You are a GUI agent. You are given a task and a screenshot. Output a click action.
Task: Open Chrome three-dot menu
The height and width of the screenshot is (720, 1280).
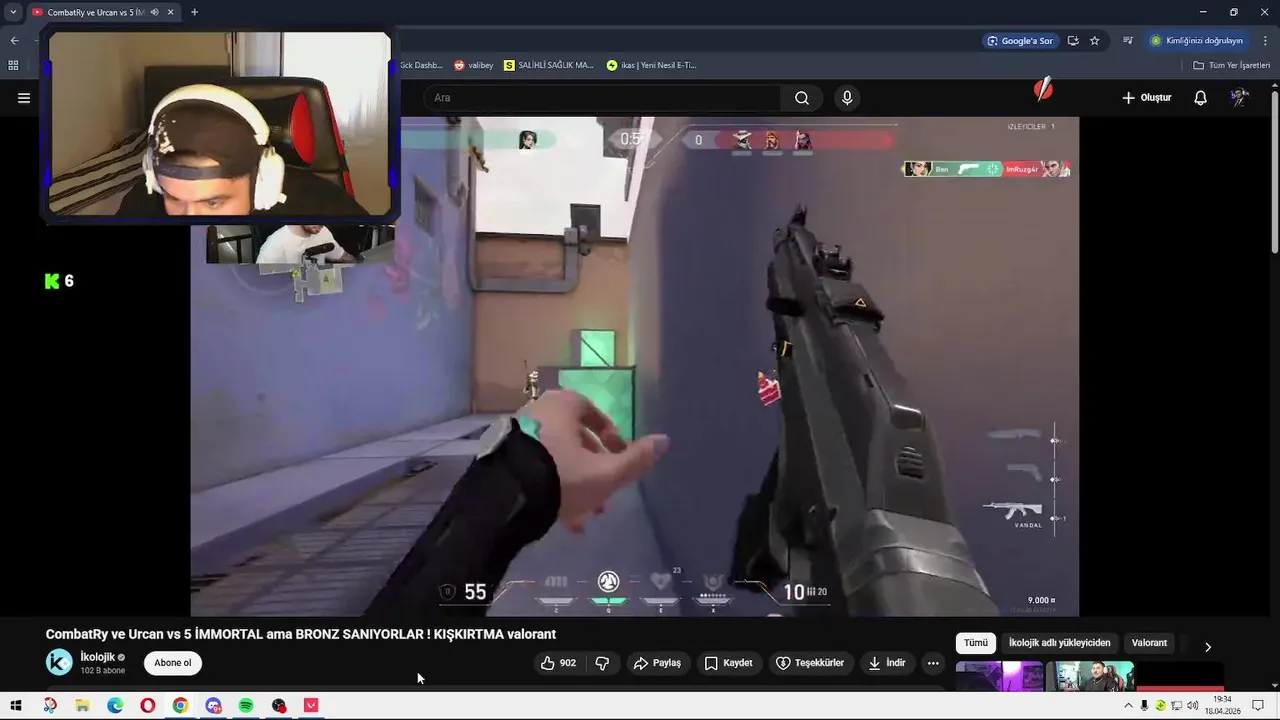point(1265,41)
